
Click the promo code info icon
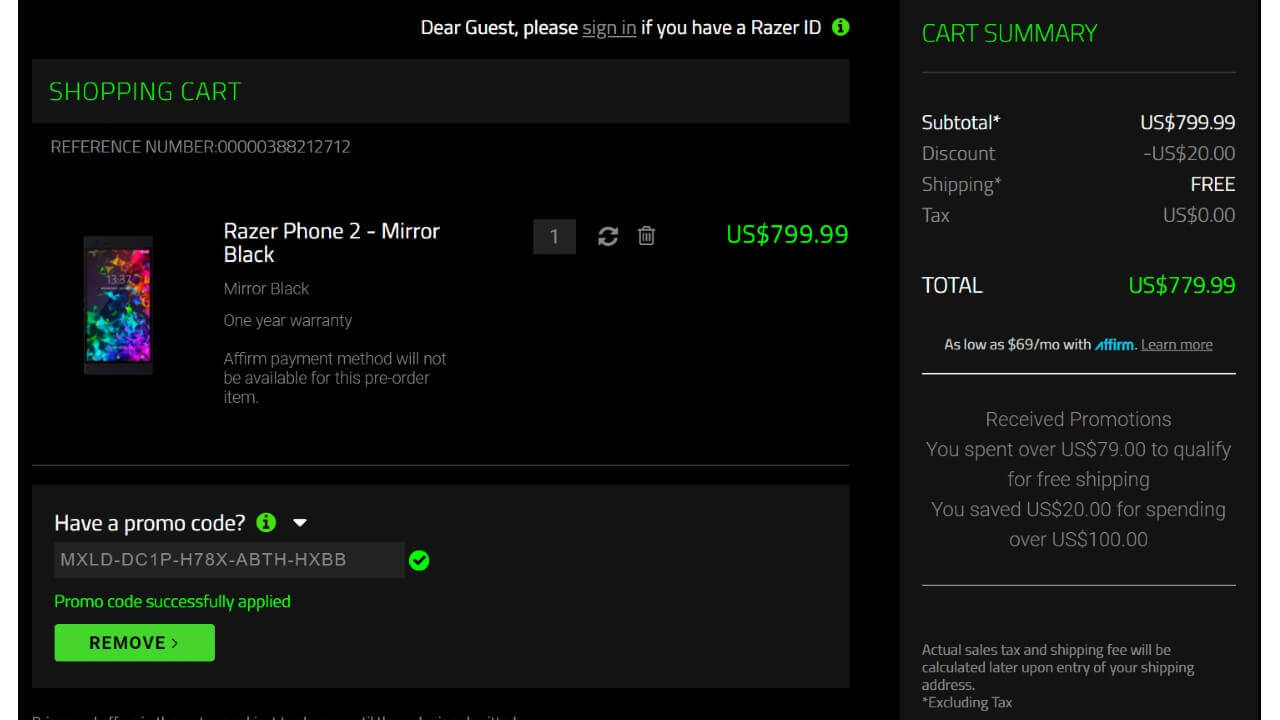coord(266,522)
